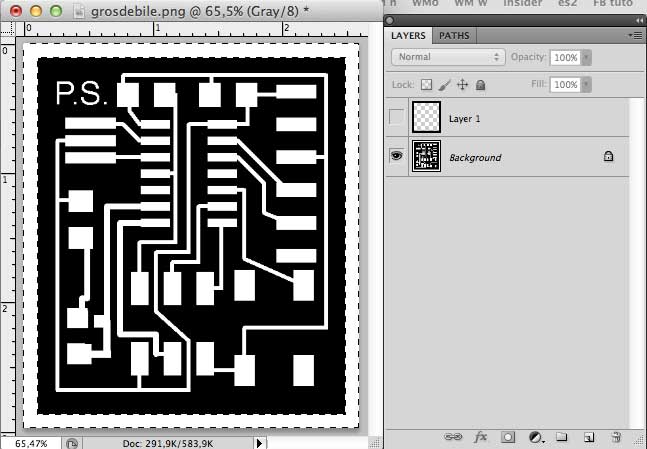Image resolution: width=647 pixels, height=449 pixels.
Task: Zoom the grosdebile.png window
Action: [x=56, y=11]
